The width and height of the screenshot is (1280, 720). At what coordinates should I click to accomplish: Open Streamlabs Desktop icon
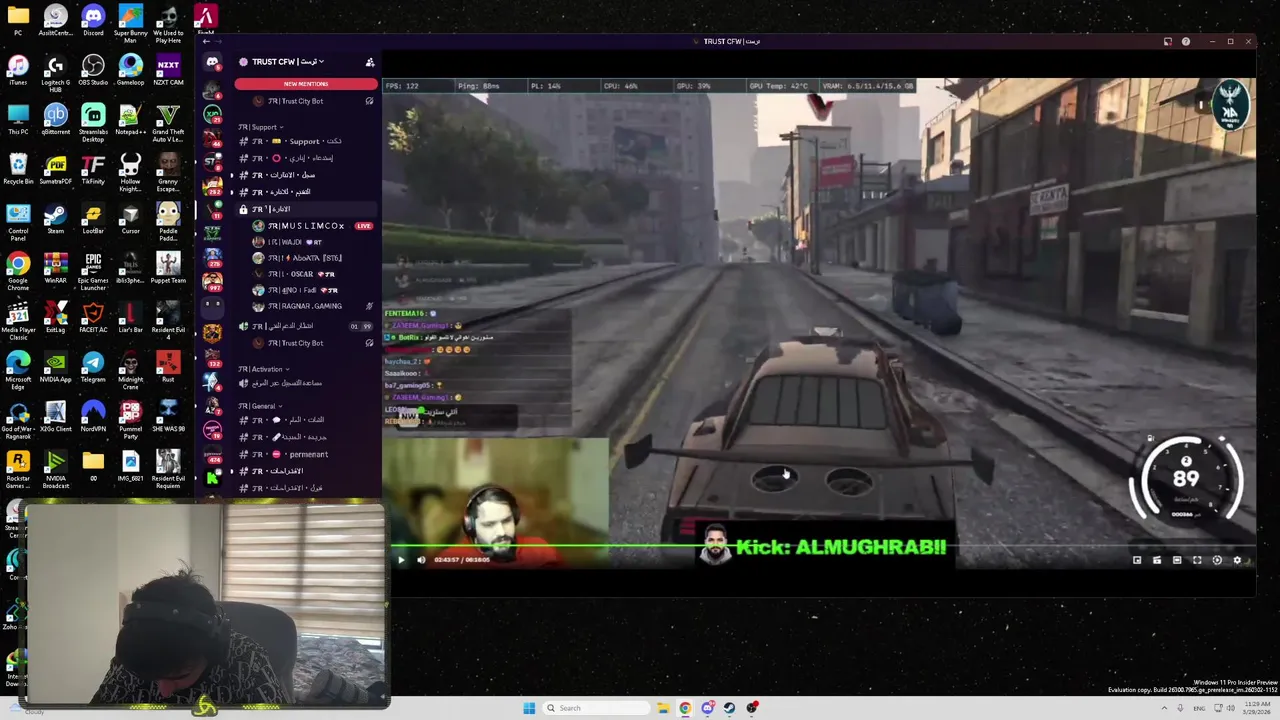pos(93,121)
